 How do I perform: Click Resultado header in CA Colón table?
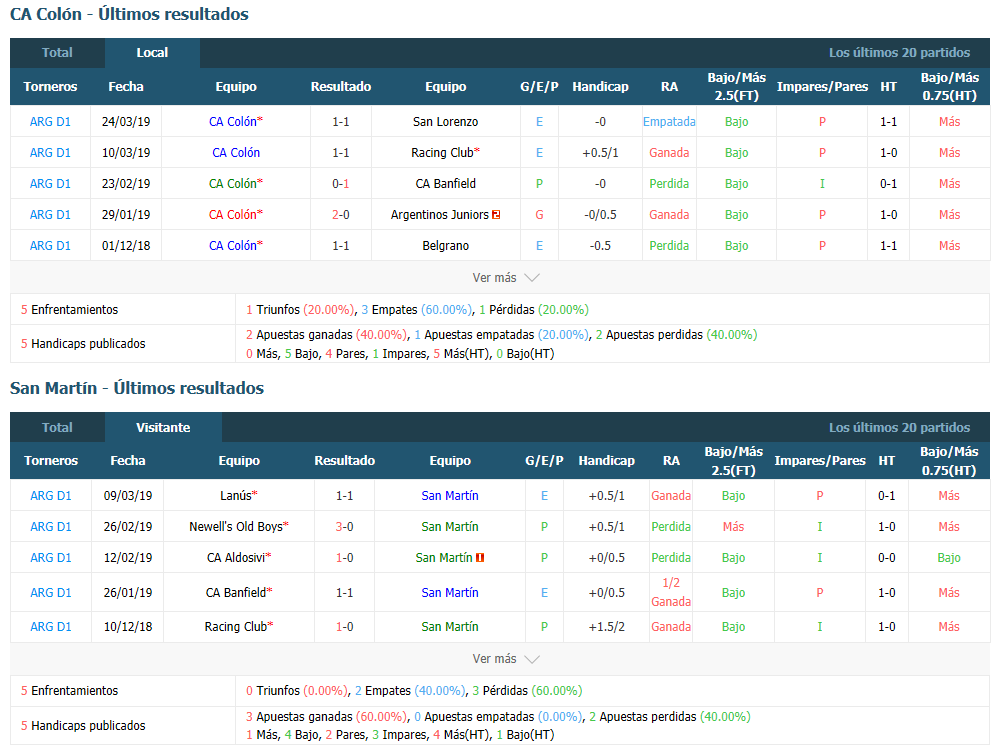tap(341, 87)
